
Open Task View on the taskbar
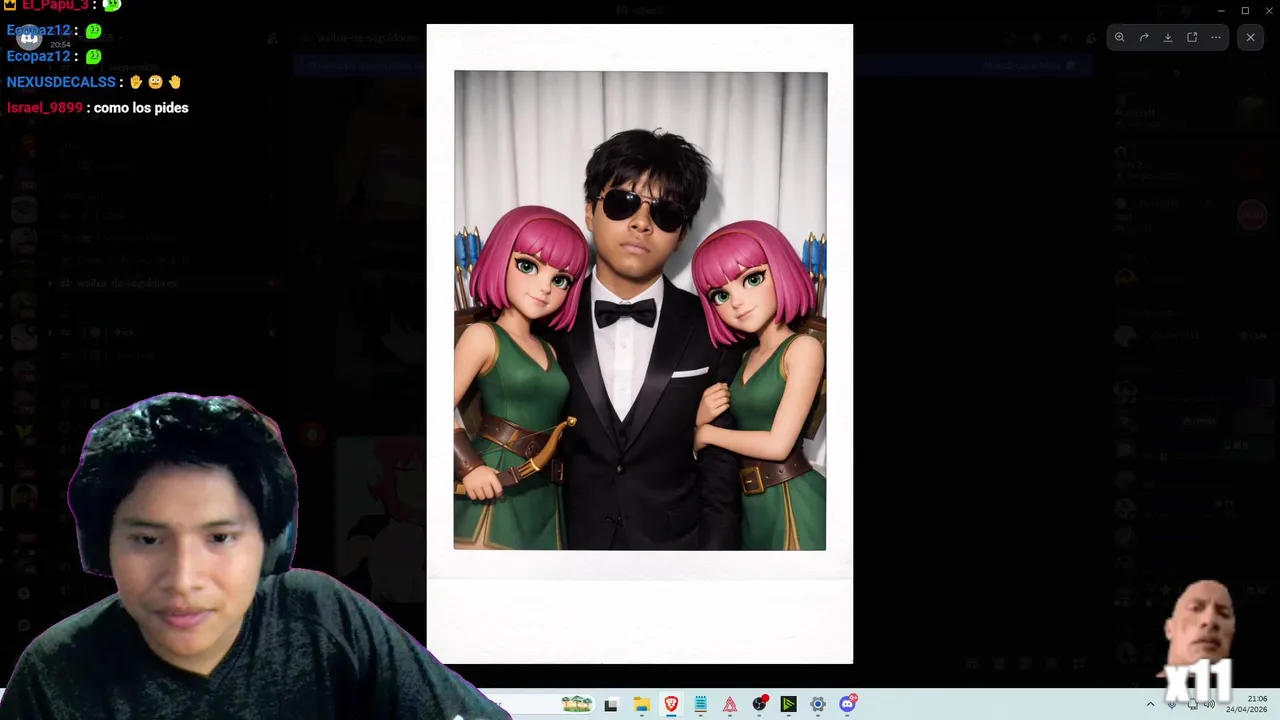pyautogui.click(x=611, y=704)
